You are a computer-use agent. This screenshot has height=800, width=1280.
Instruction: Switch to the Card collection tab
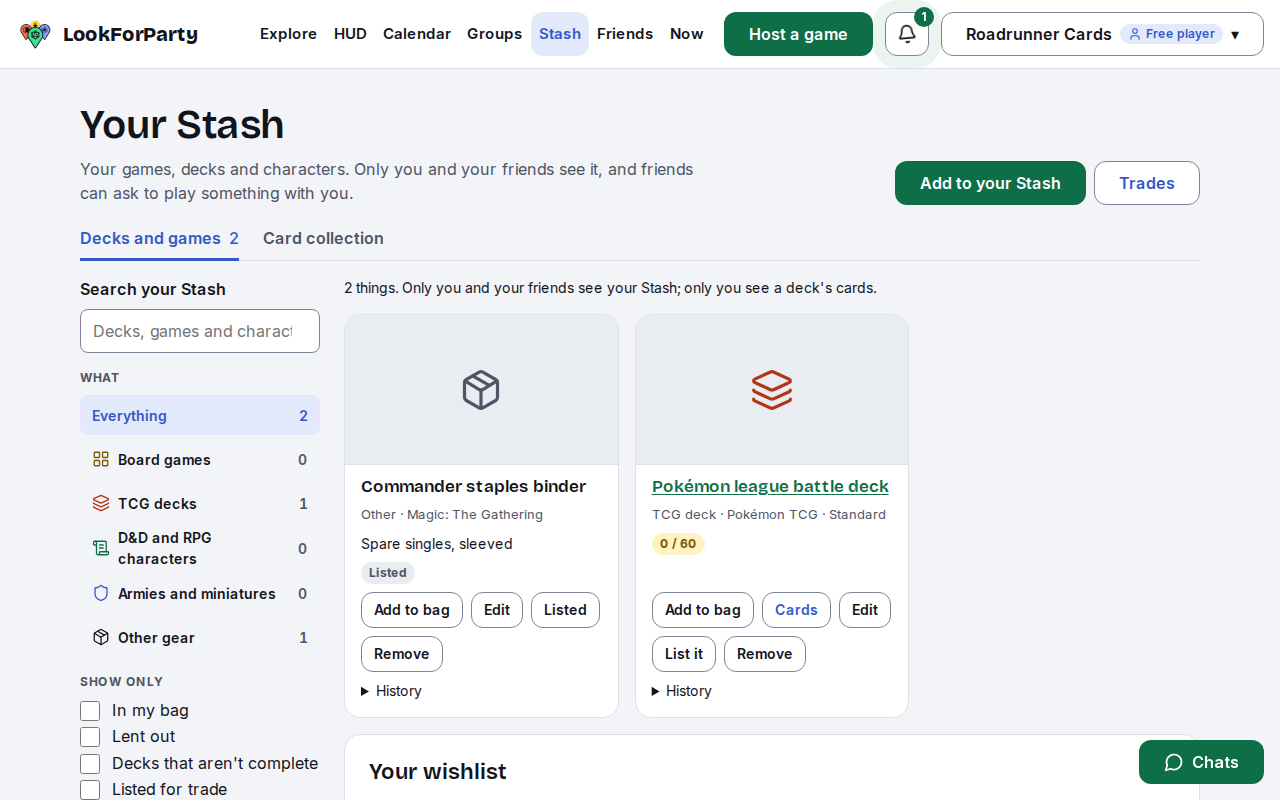[x=323, y=238]
